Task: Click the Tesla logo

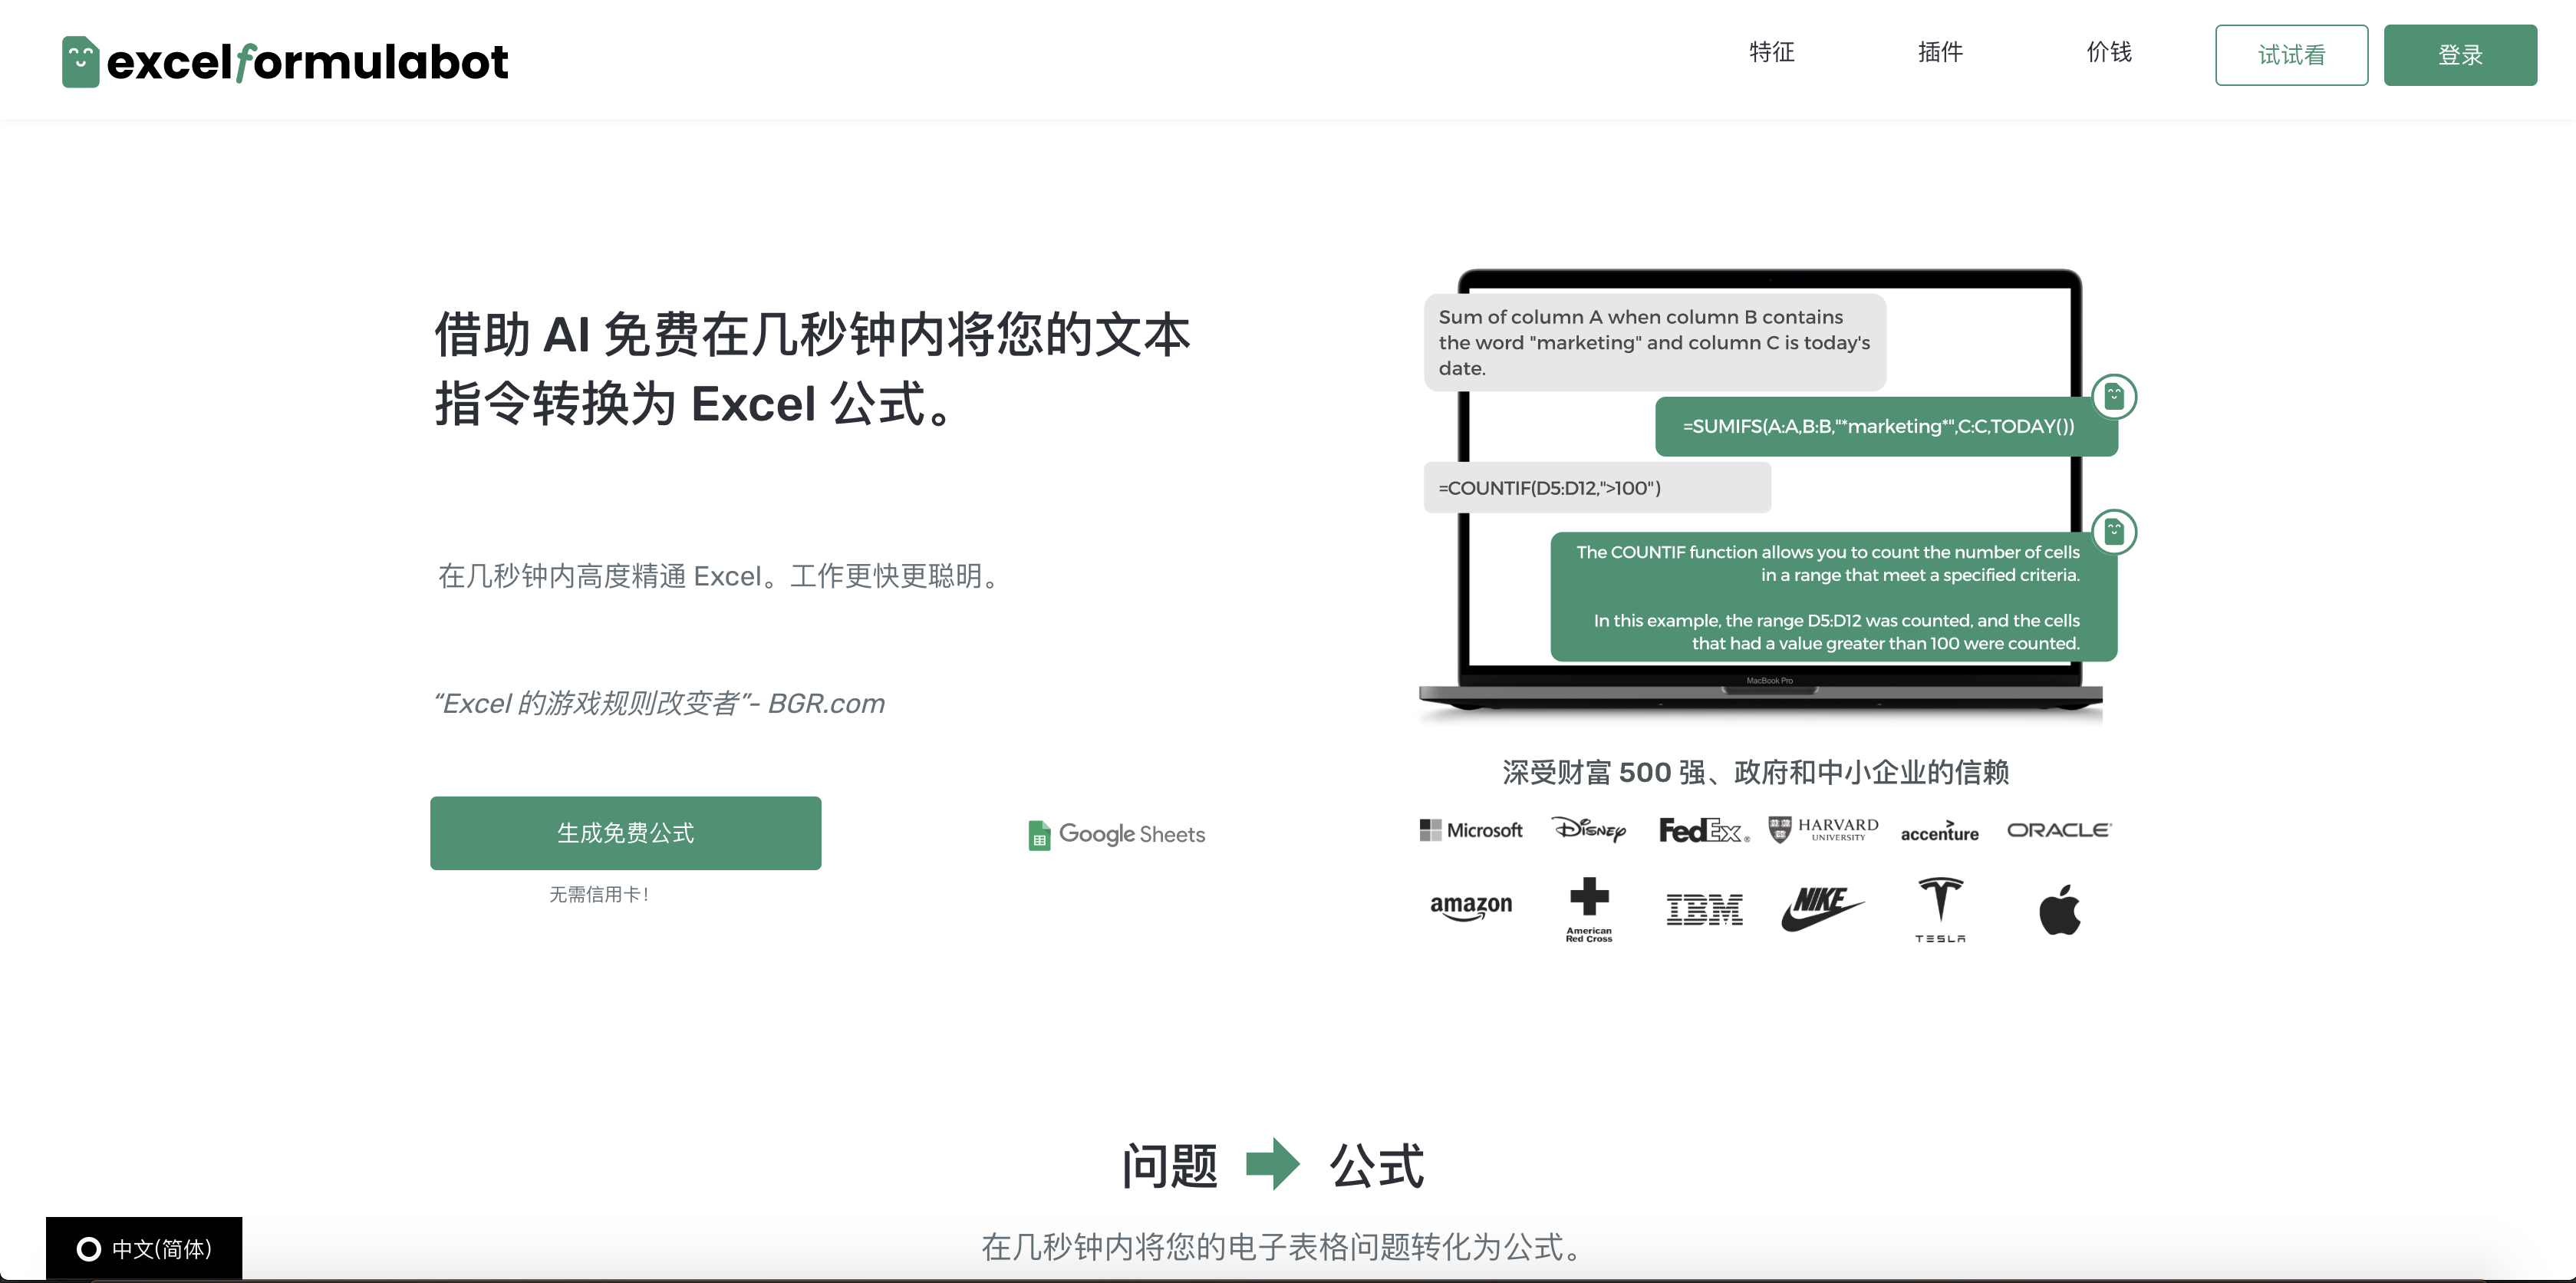Action: click(1939, 908)
